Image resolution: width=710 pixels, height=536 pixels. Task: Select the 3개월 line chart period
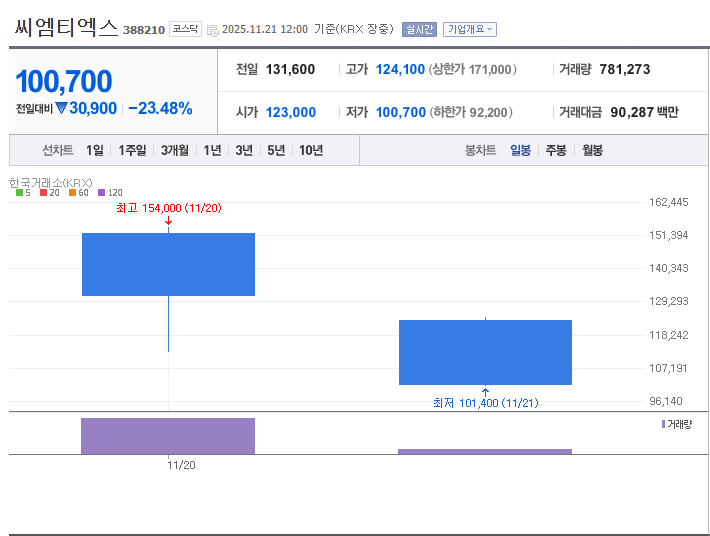pyautogui.click(x=175, y=150)
